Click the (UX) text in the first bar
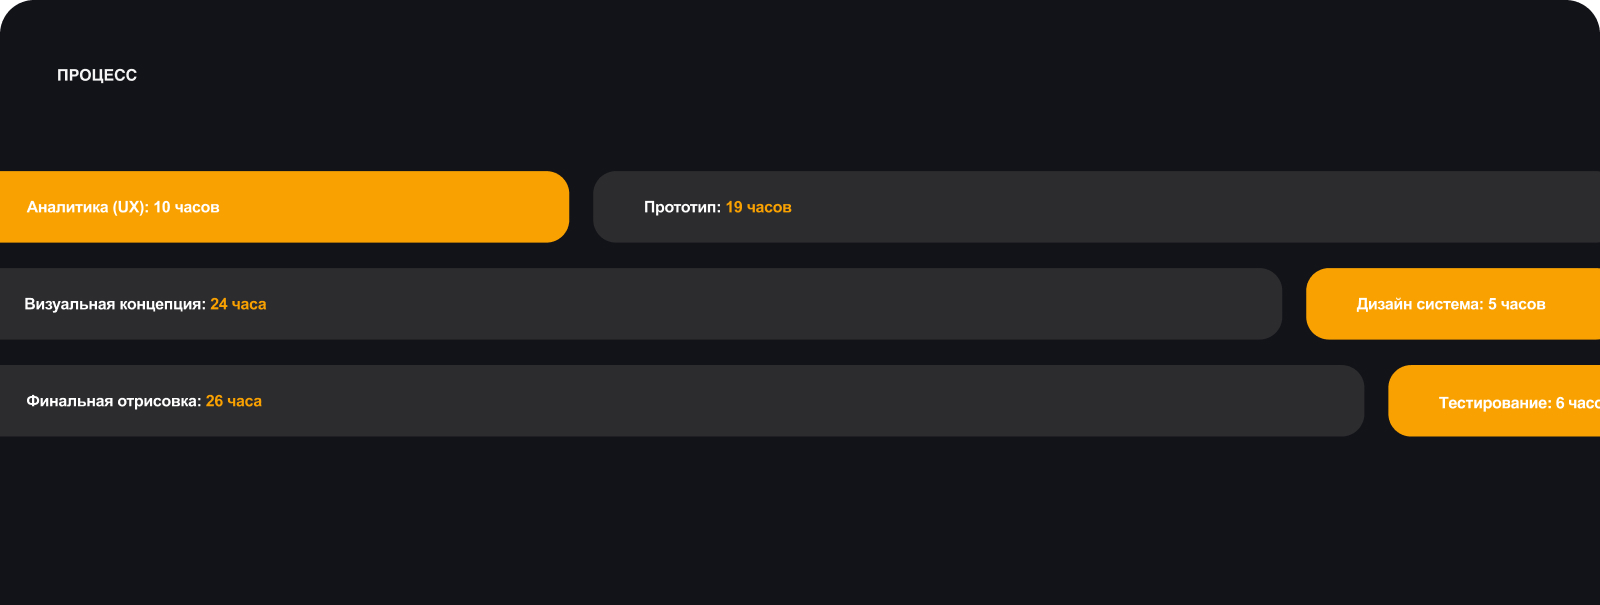 point(130,207)
